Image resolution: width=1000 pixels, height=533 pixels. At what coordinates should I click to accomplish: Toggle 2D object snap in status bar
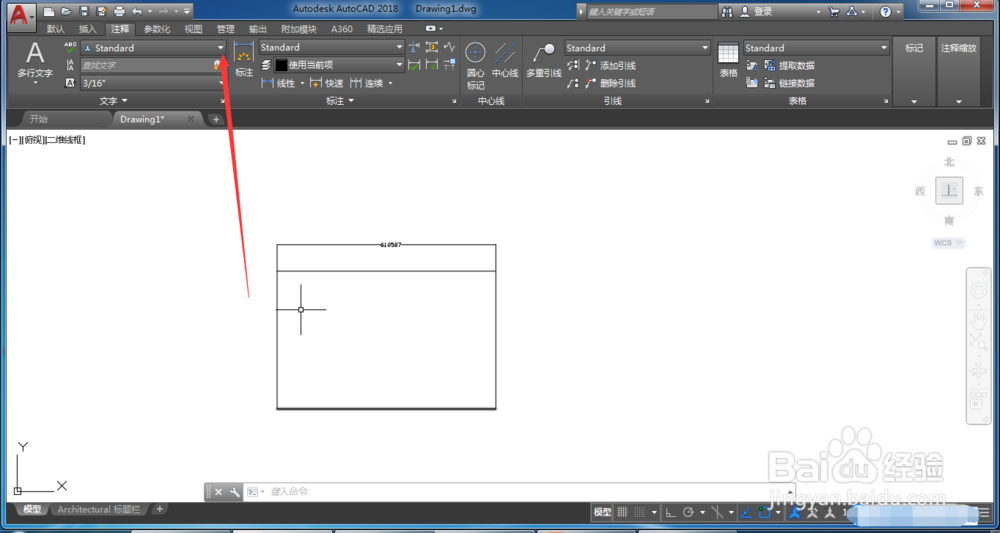click(765, 512)
